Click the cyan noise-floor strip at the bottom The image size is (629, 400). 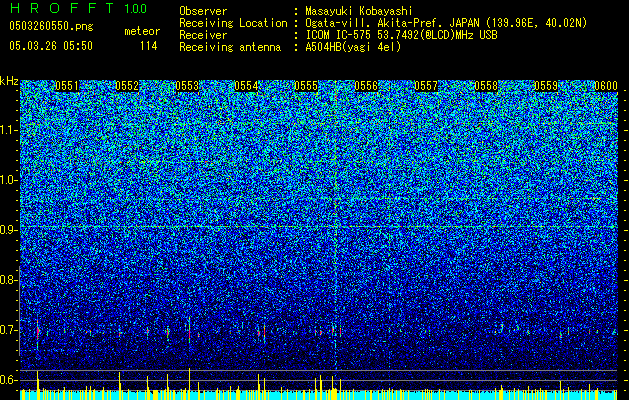[x=319, y=395]
